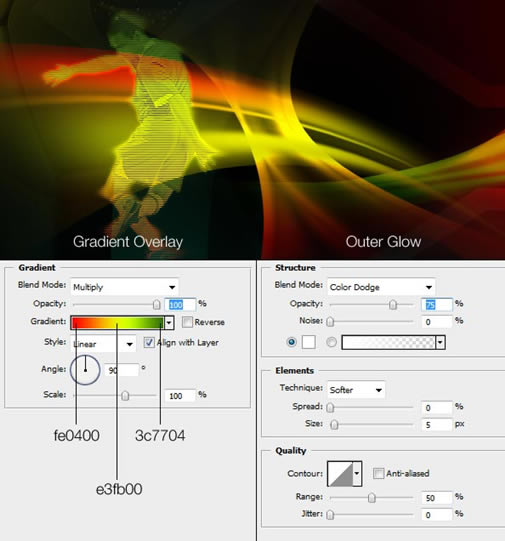This screenshot has width=505, height=541.
Task: Open the Outer Glow gradient preview
Action: tap(388, 342)
